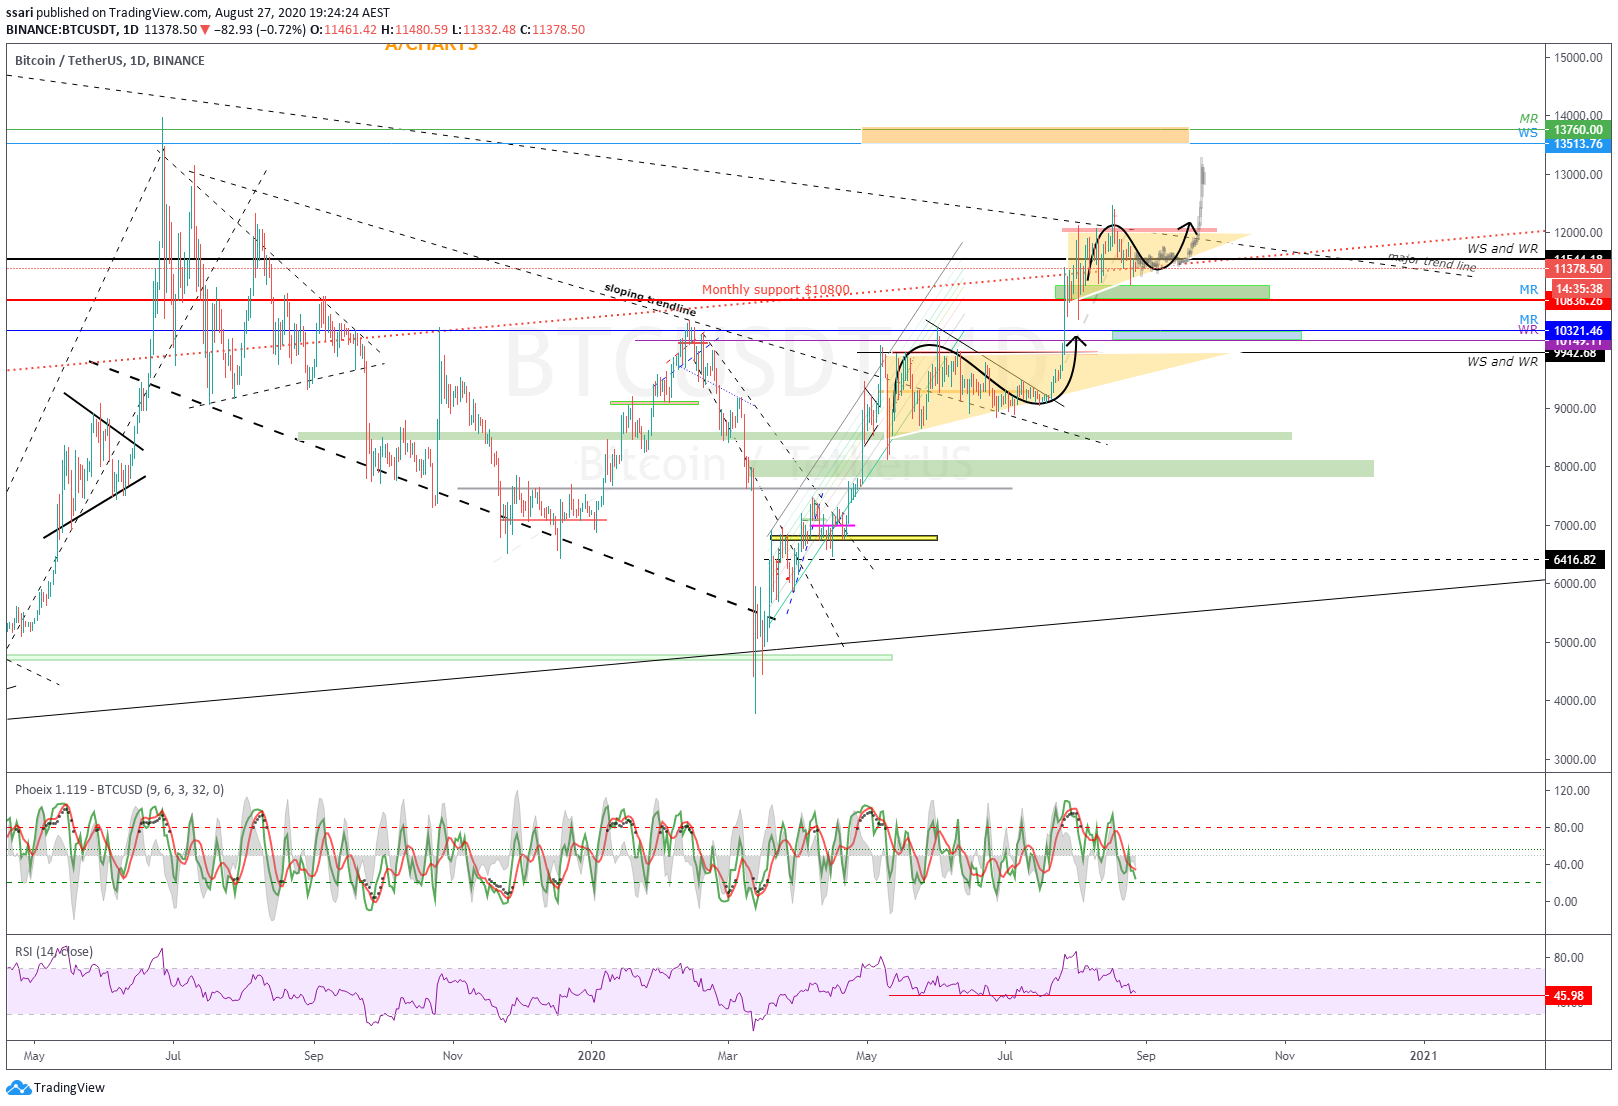Click the 2020 label on time axis

[x=592, y=1056]
